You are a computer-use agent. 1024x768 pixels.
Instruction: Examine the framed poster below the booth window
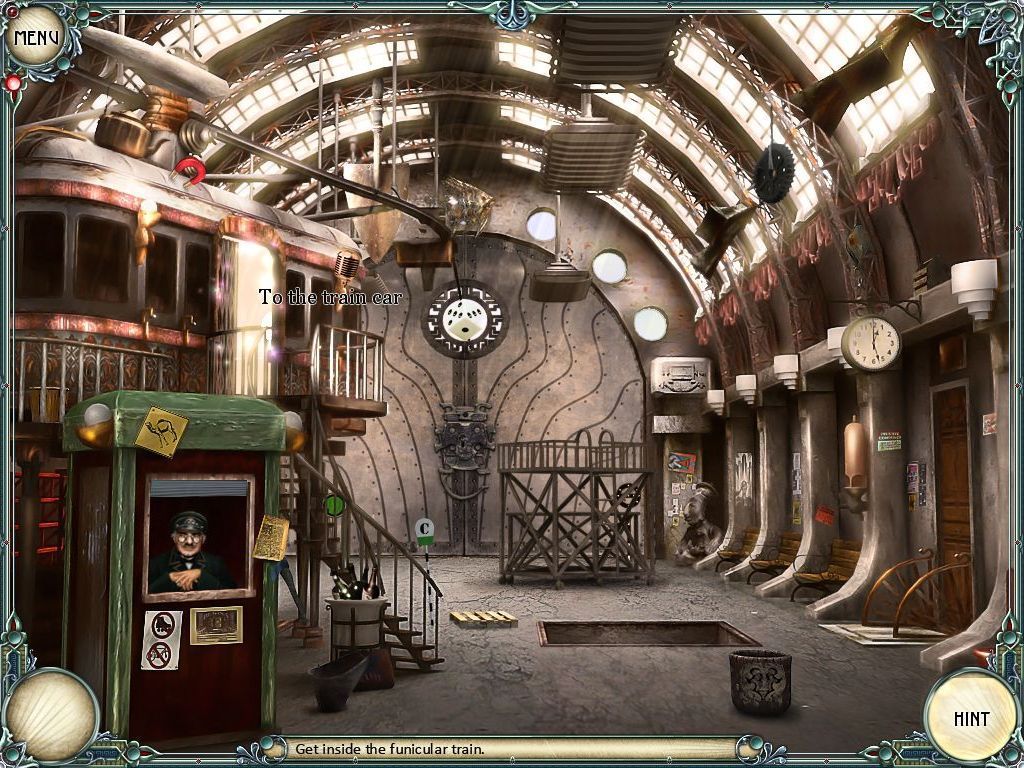click(x=217, y=627)
